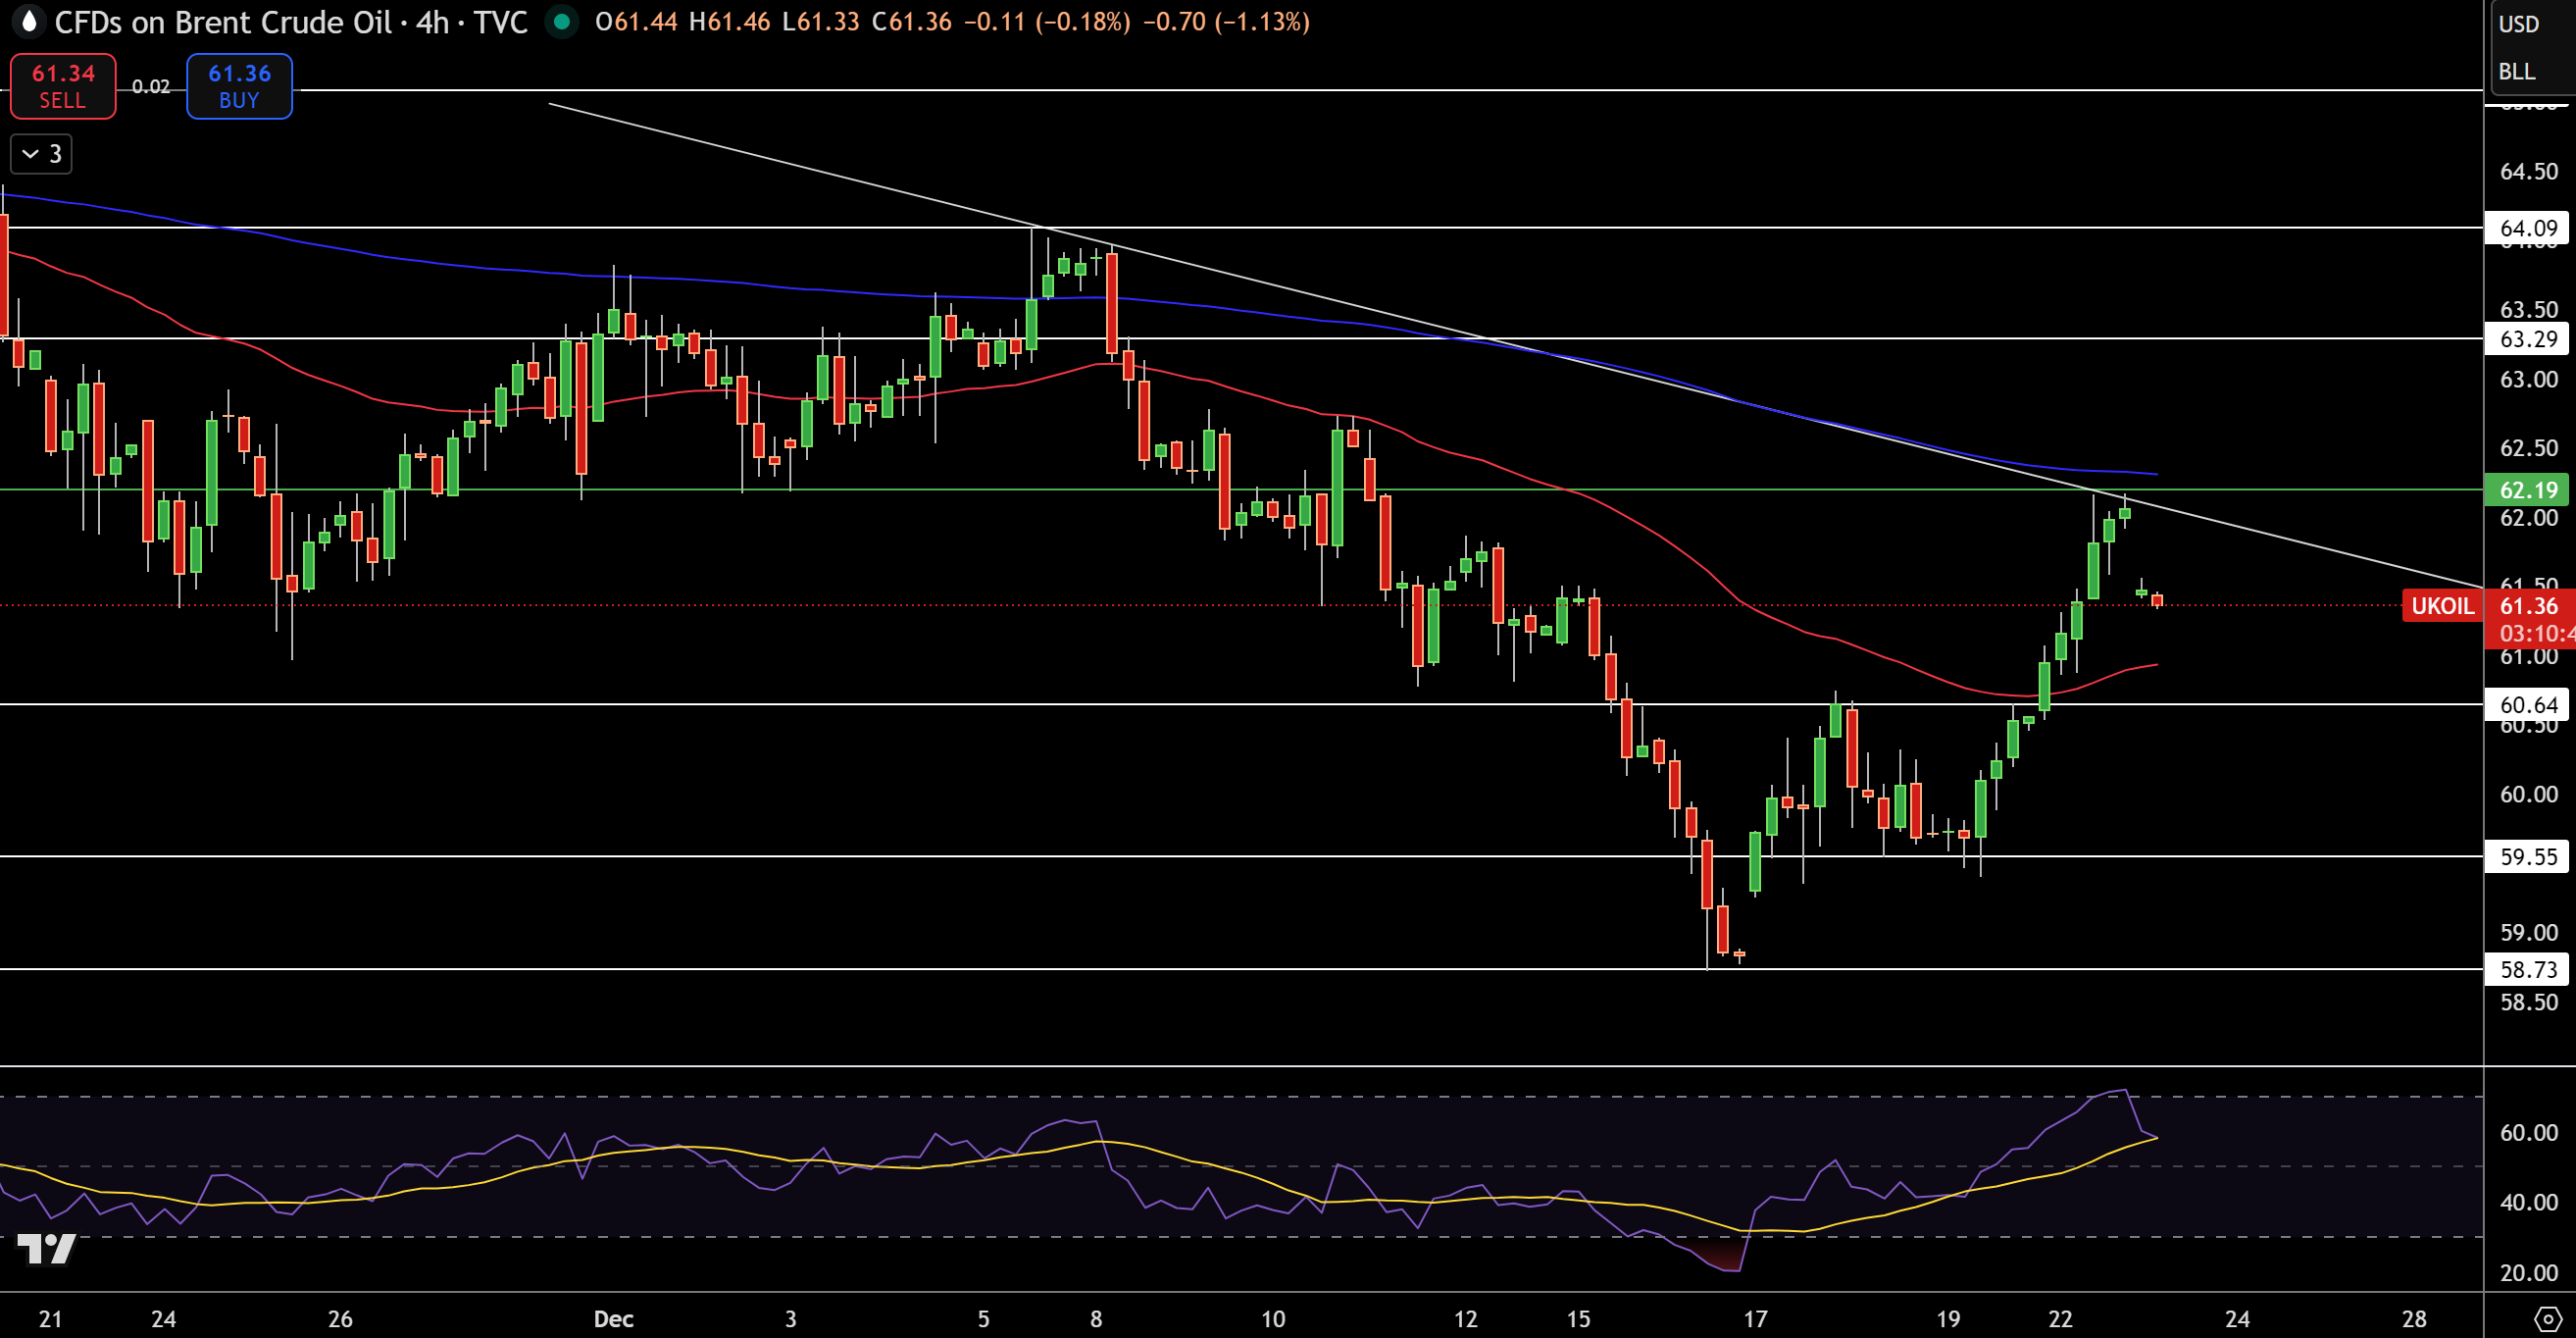Open the USD currency selector

2518,24
